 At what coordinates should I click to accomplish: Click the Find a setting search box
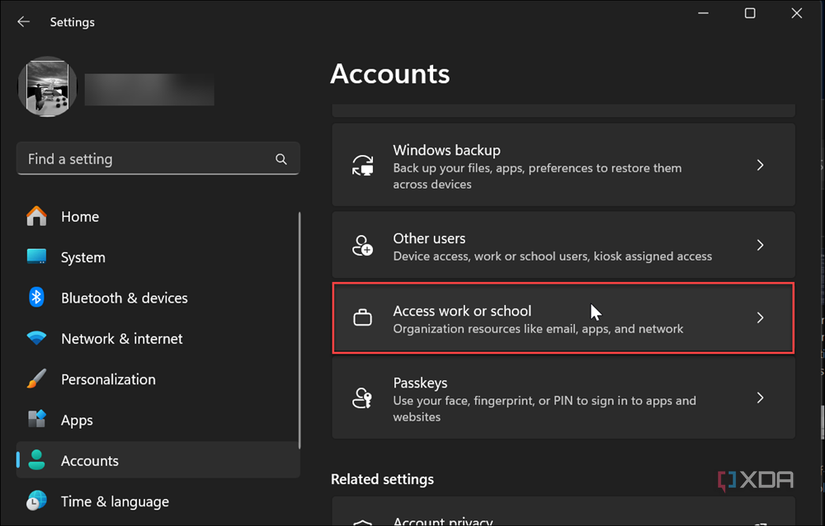click(145, 159)
